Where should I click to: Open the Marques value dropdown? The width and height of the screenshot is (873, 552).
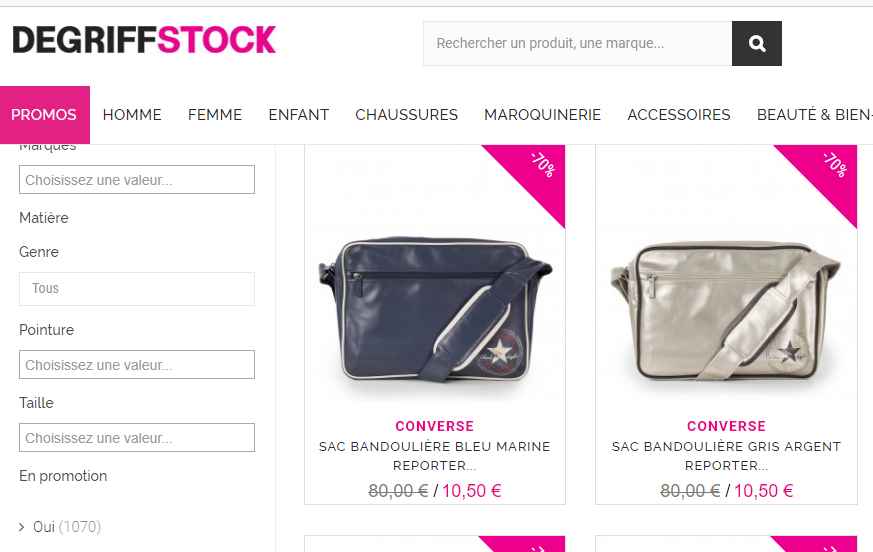click(137, 179)
